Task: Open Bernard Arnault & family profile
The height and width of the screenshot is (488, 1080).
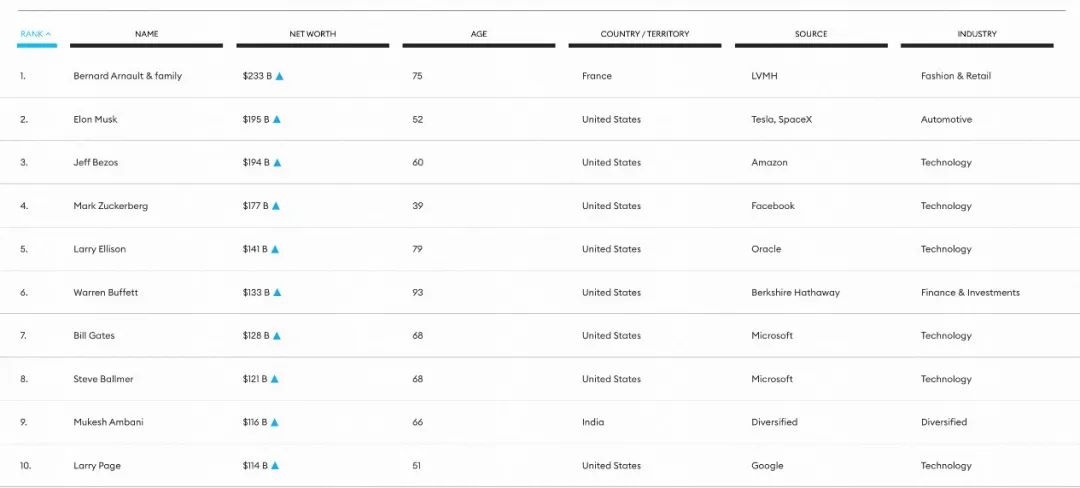Action: [x=127, y=76]
